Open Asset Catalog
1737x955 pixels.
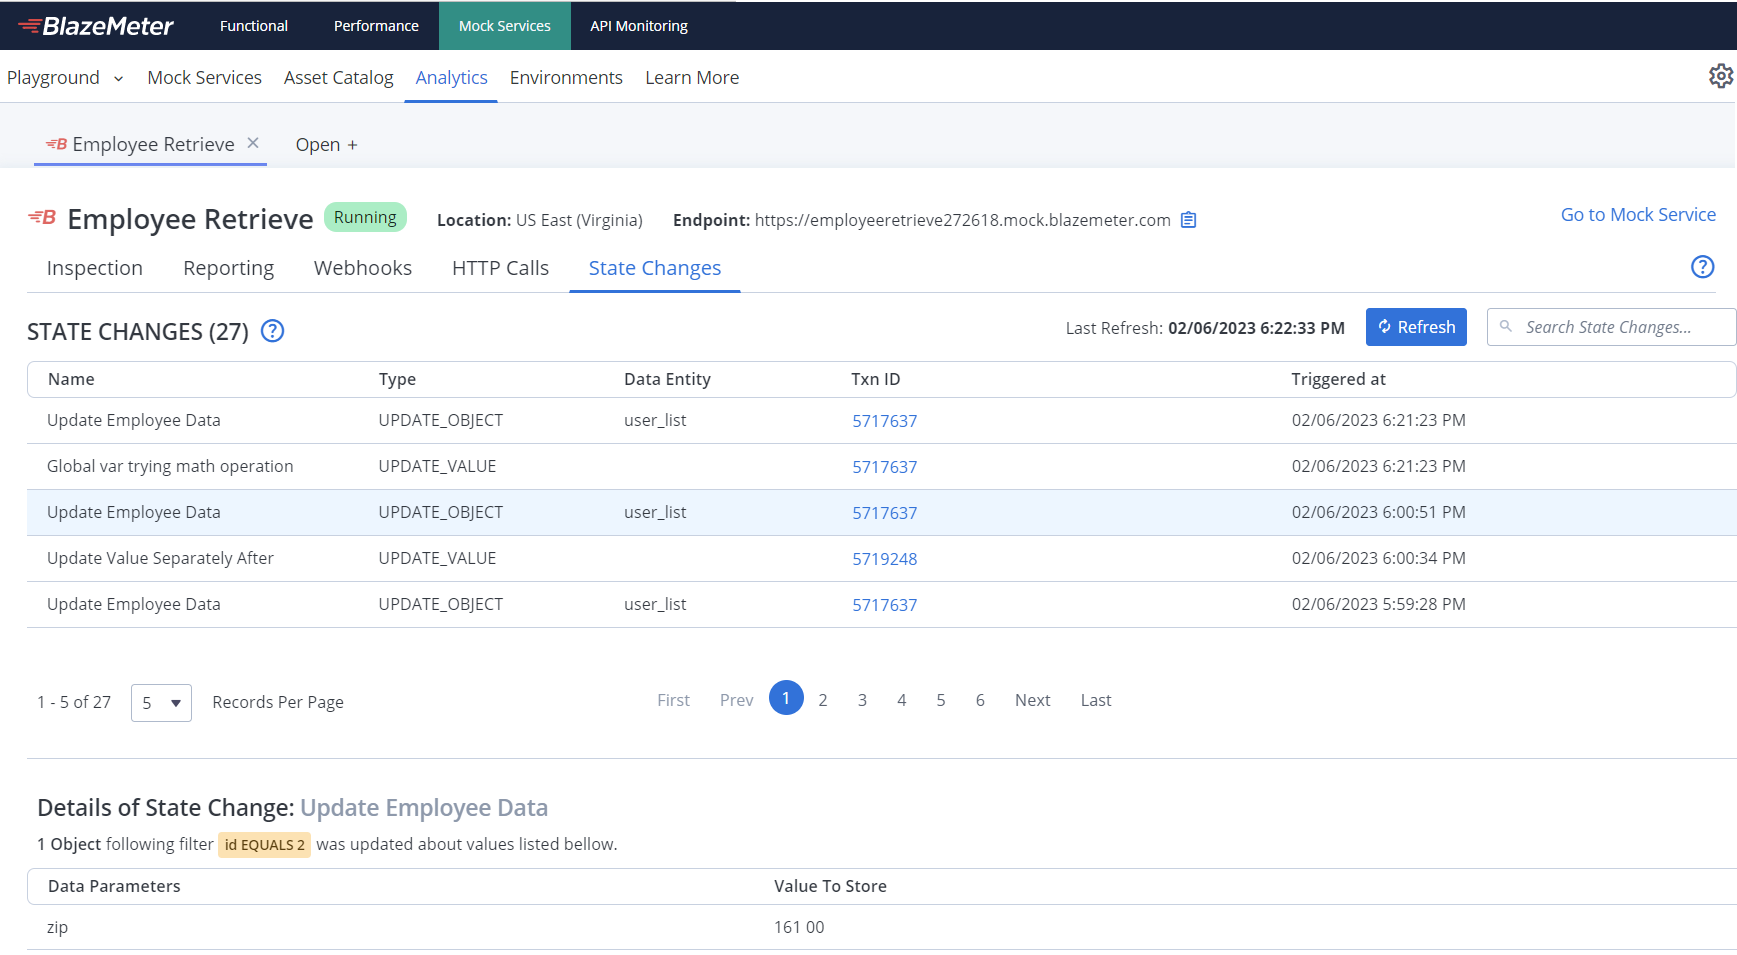[x=338, y=78]
